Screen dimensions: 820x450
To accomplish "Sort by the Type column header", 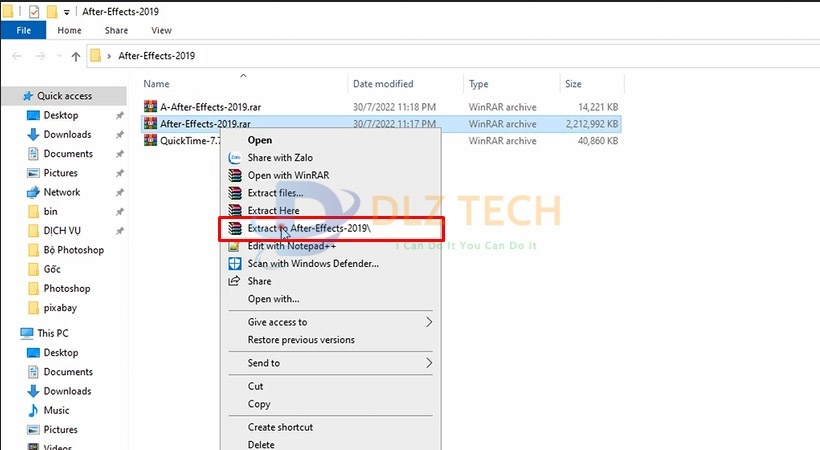I will 479,84.
